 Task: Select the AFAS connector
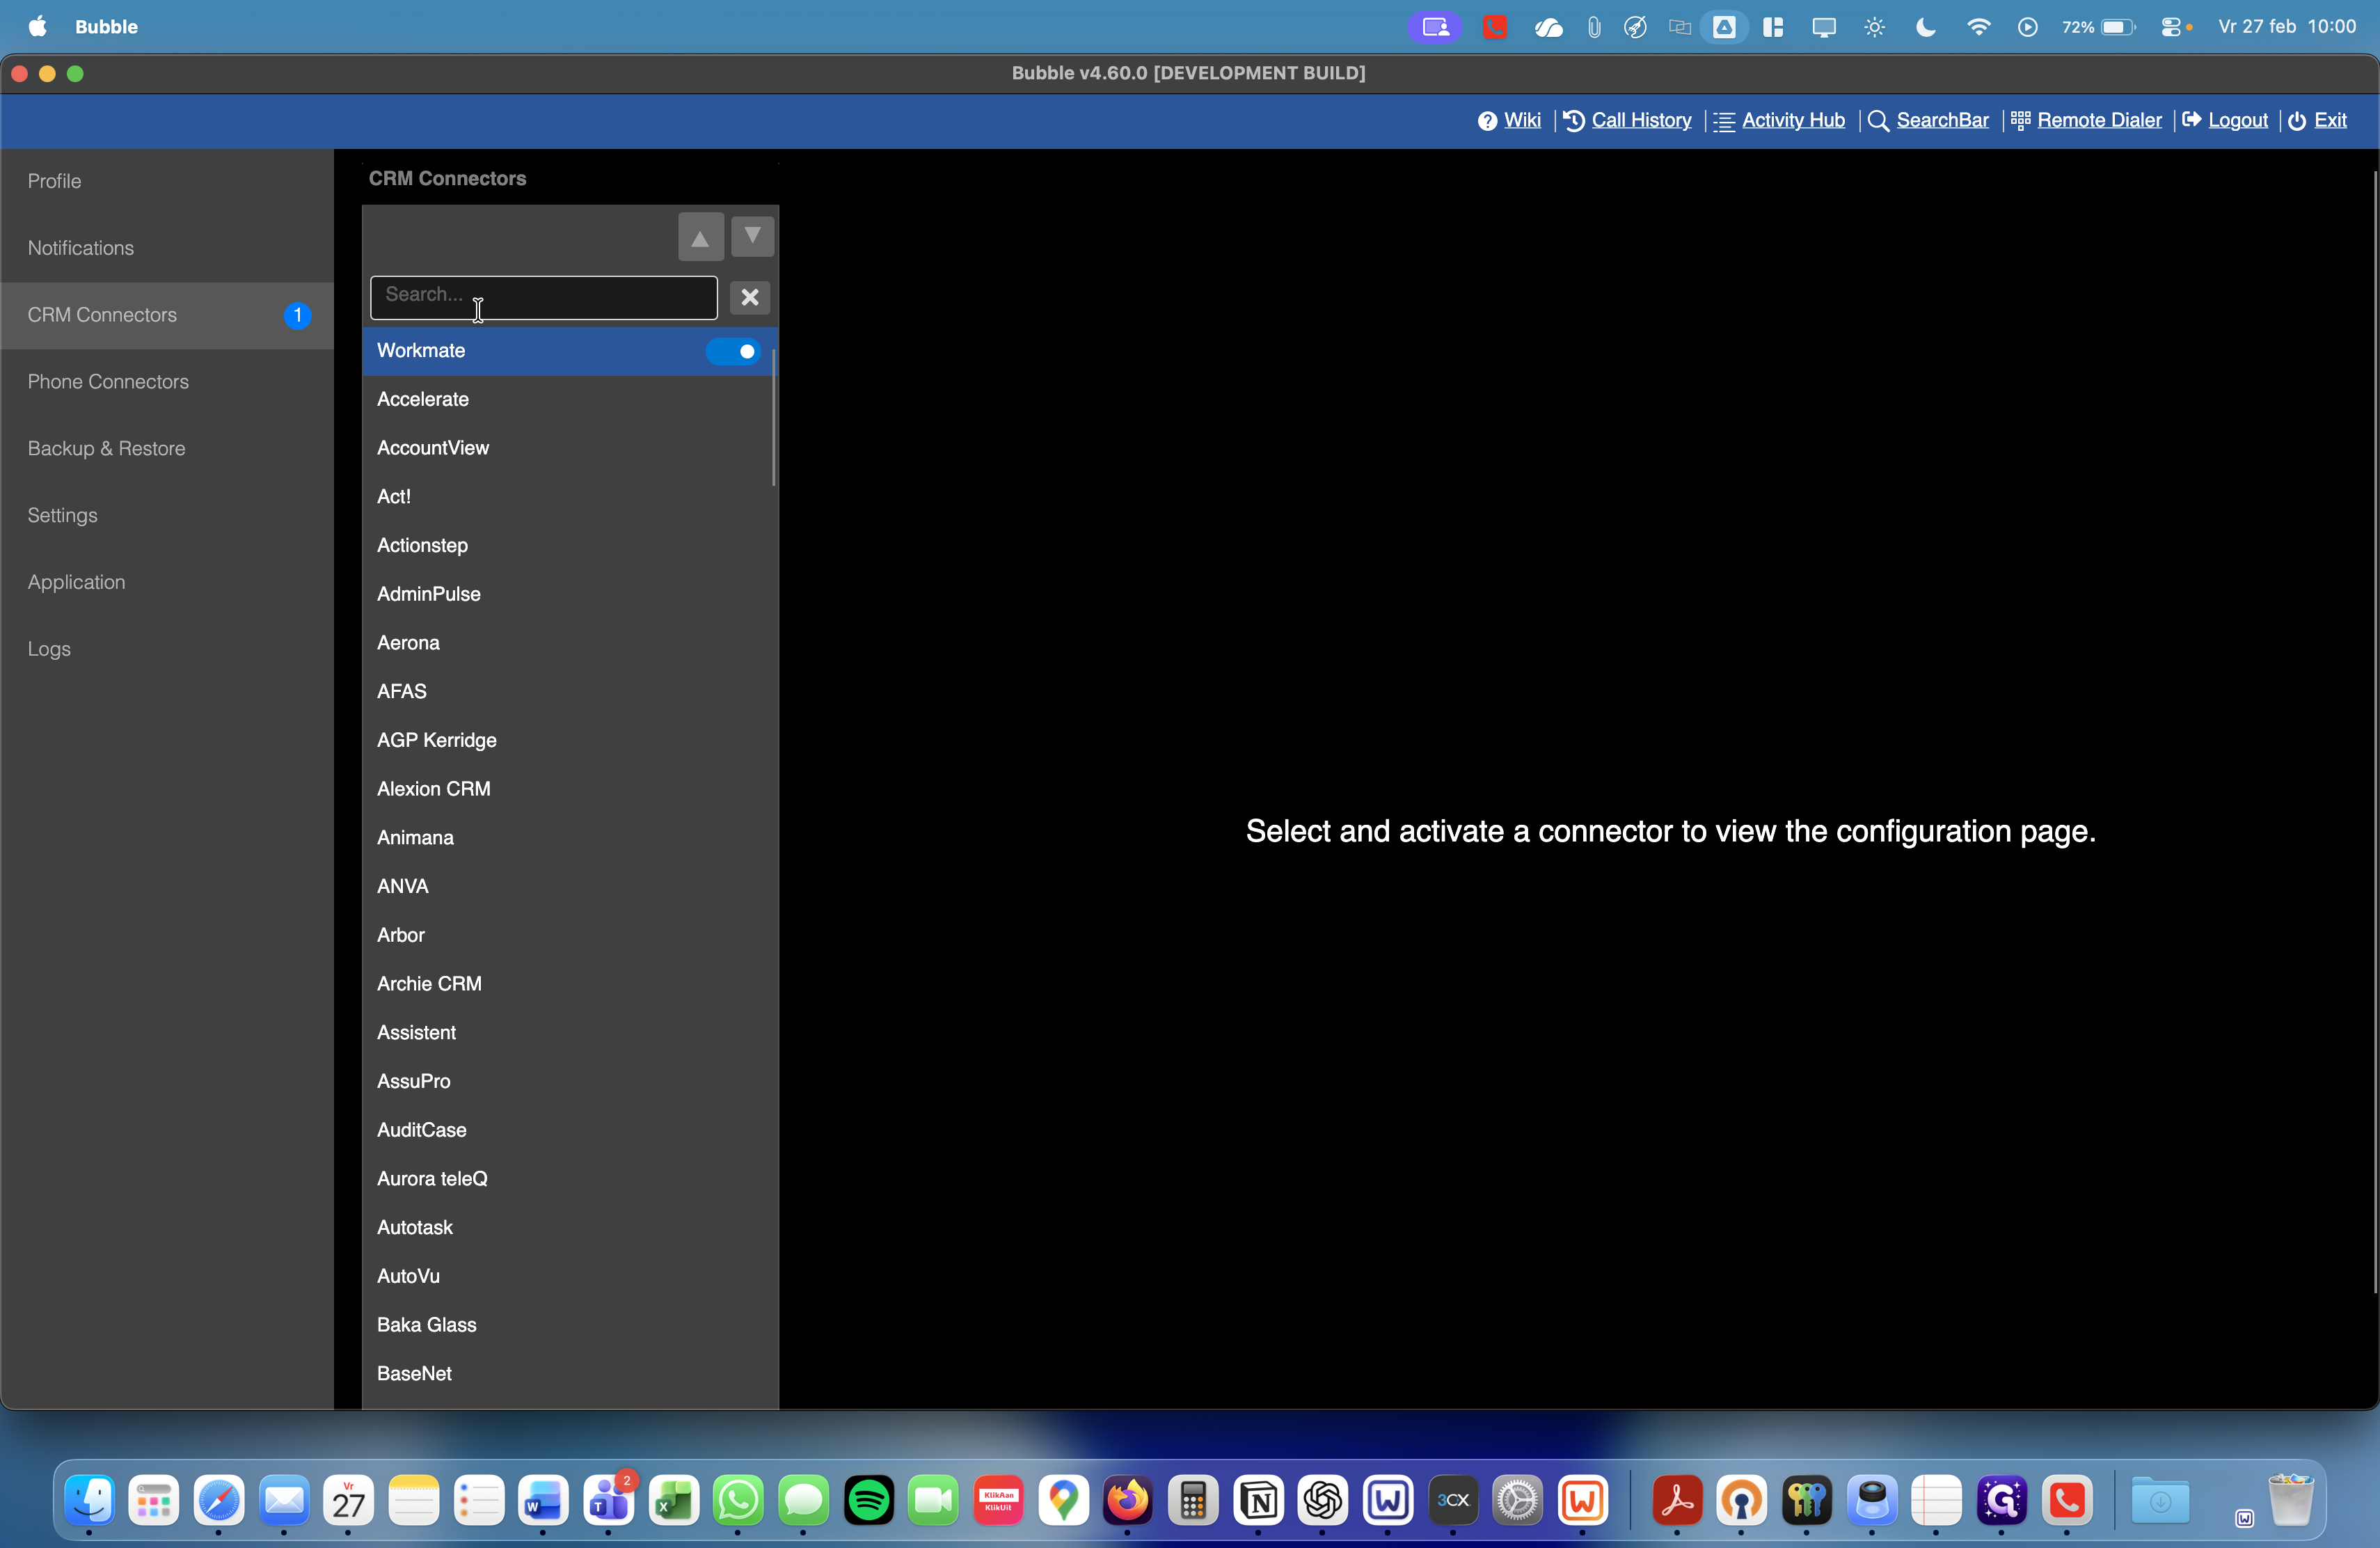pyautogui.click(x=402, y=691)
